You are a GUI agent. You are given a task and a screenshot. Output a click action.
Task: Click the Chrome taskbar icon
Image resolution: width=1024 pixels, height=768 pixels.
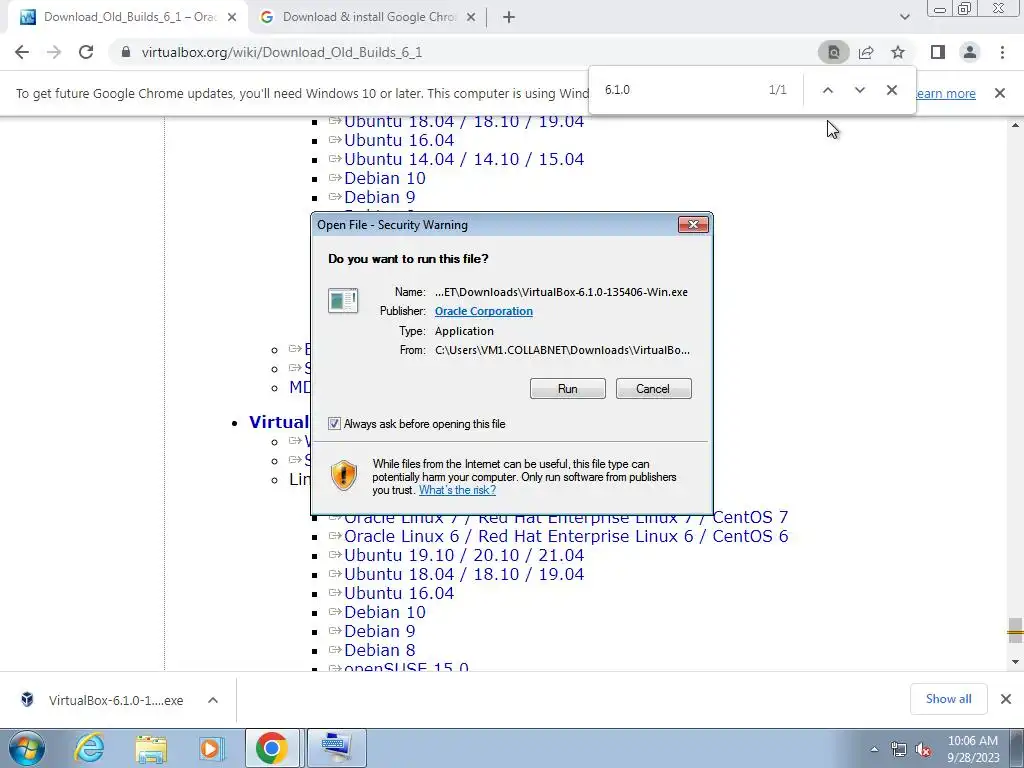(272, 748)
